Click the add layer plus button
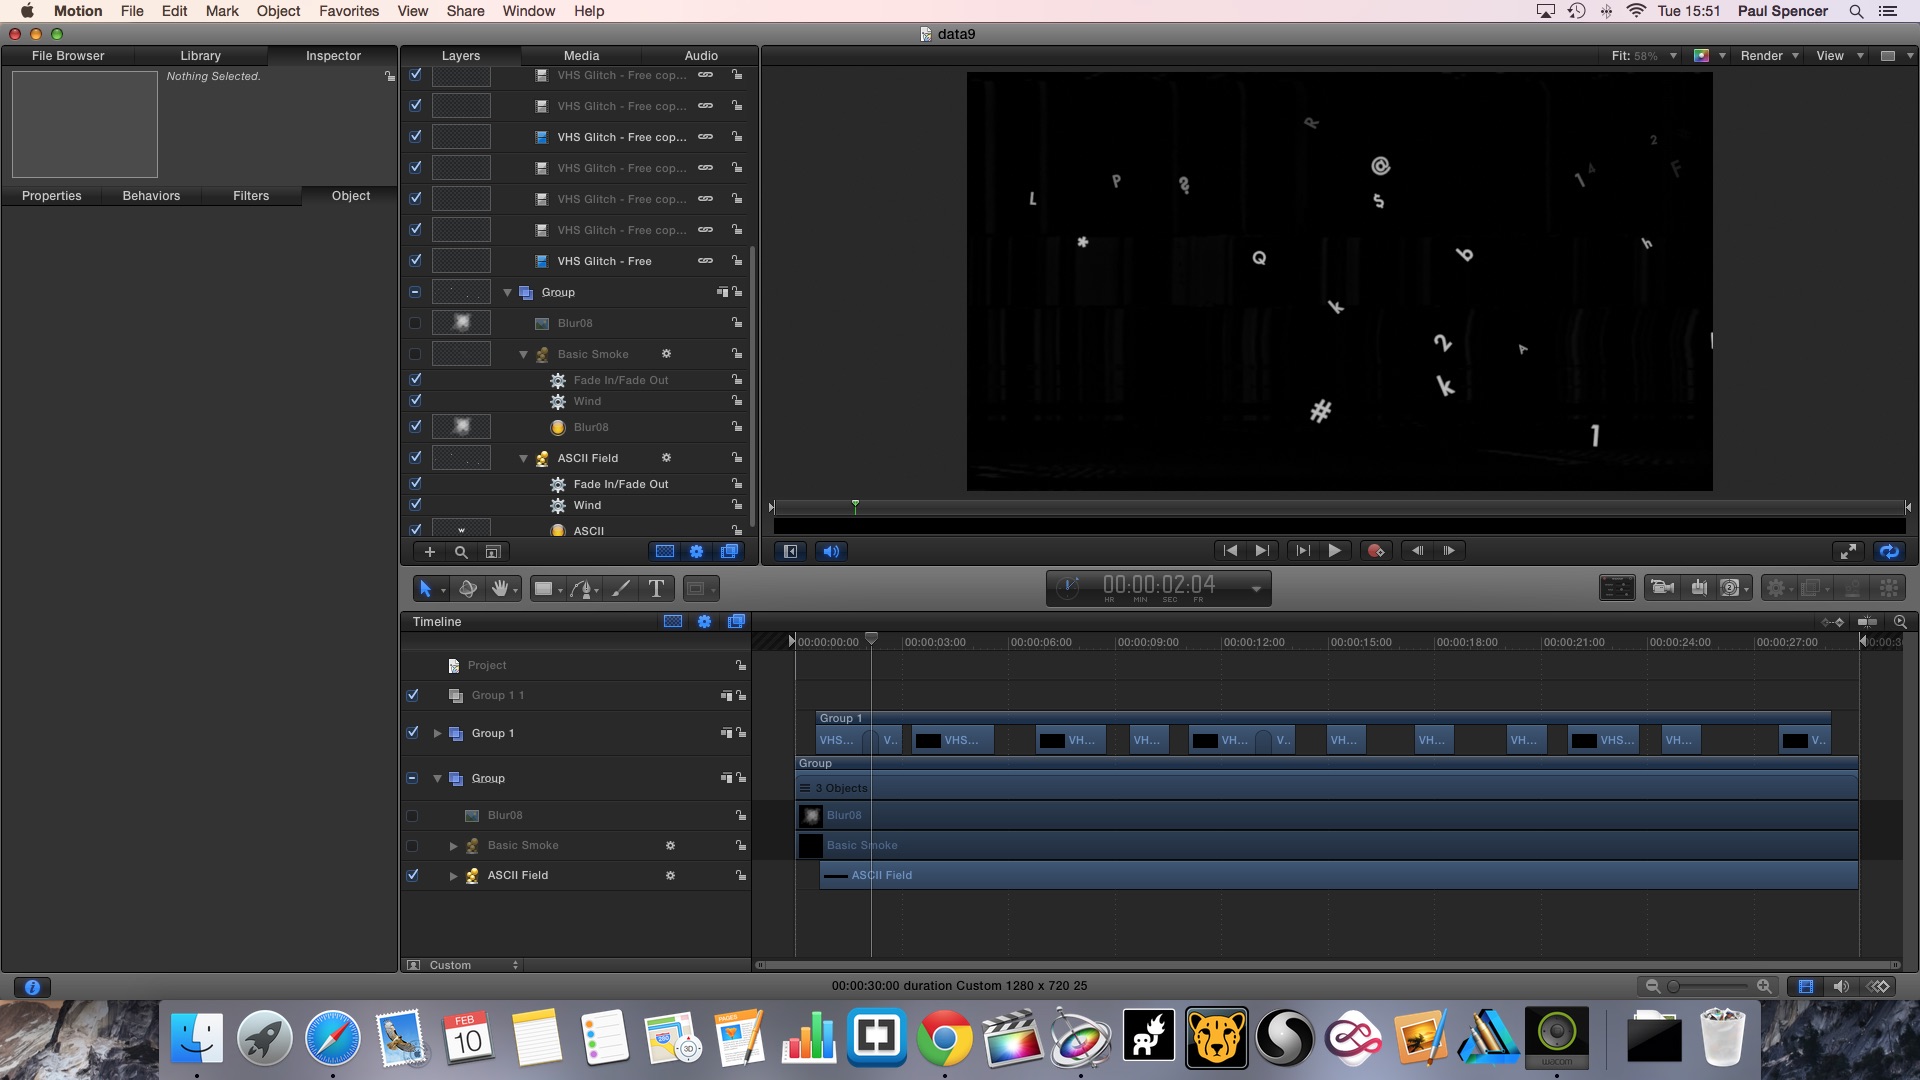This screenshot has height=1080, width=1920. point(430,552)
